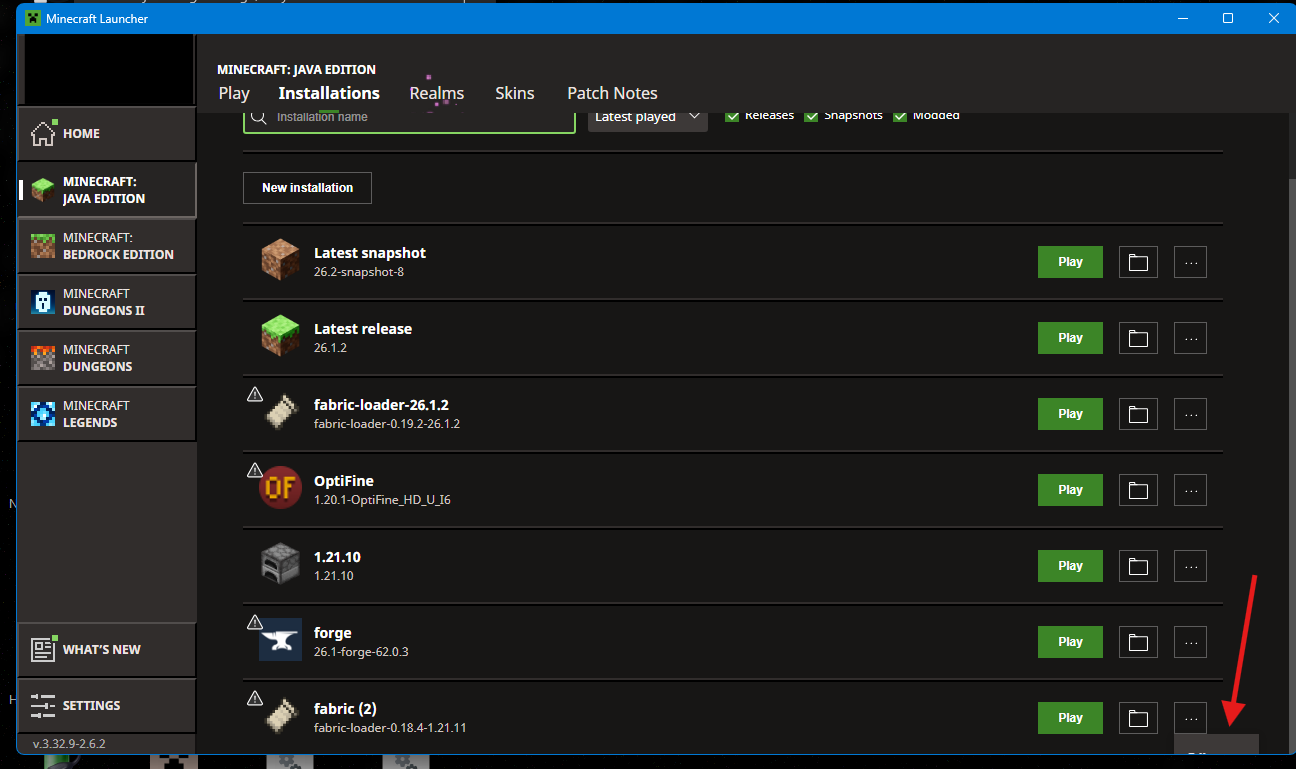Open the folder for fabric-loader-26.1.2

click(x=1137, y=414)
